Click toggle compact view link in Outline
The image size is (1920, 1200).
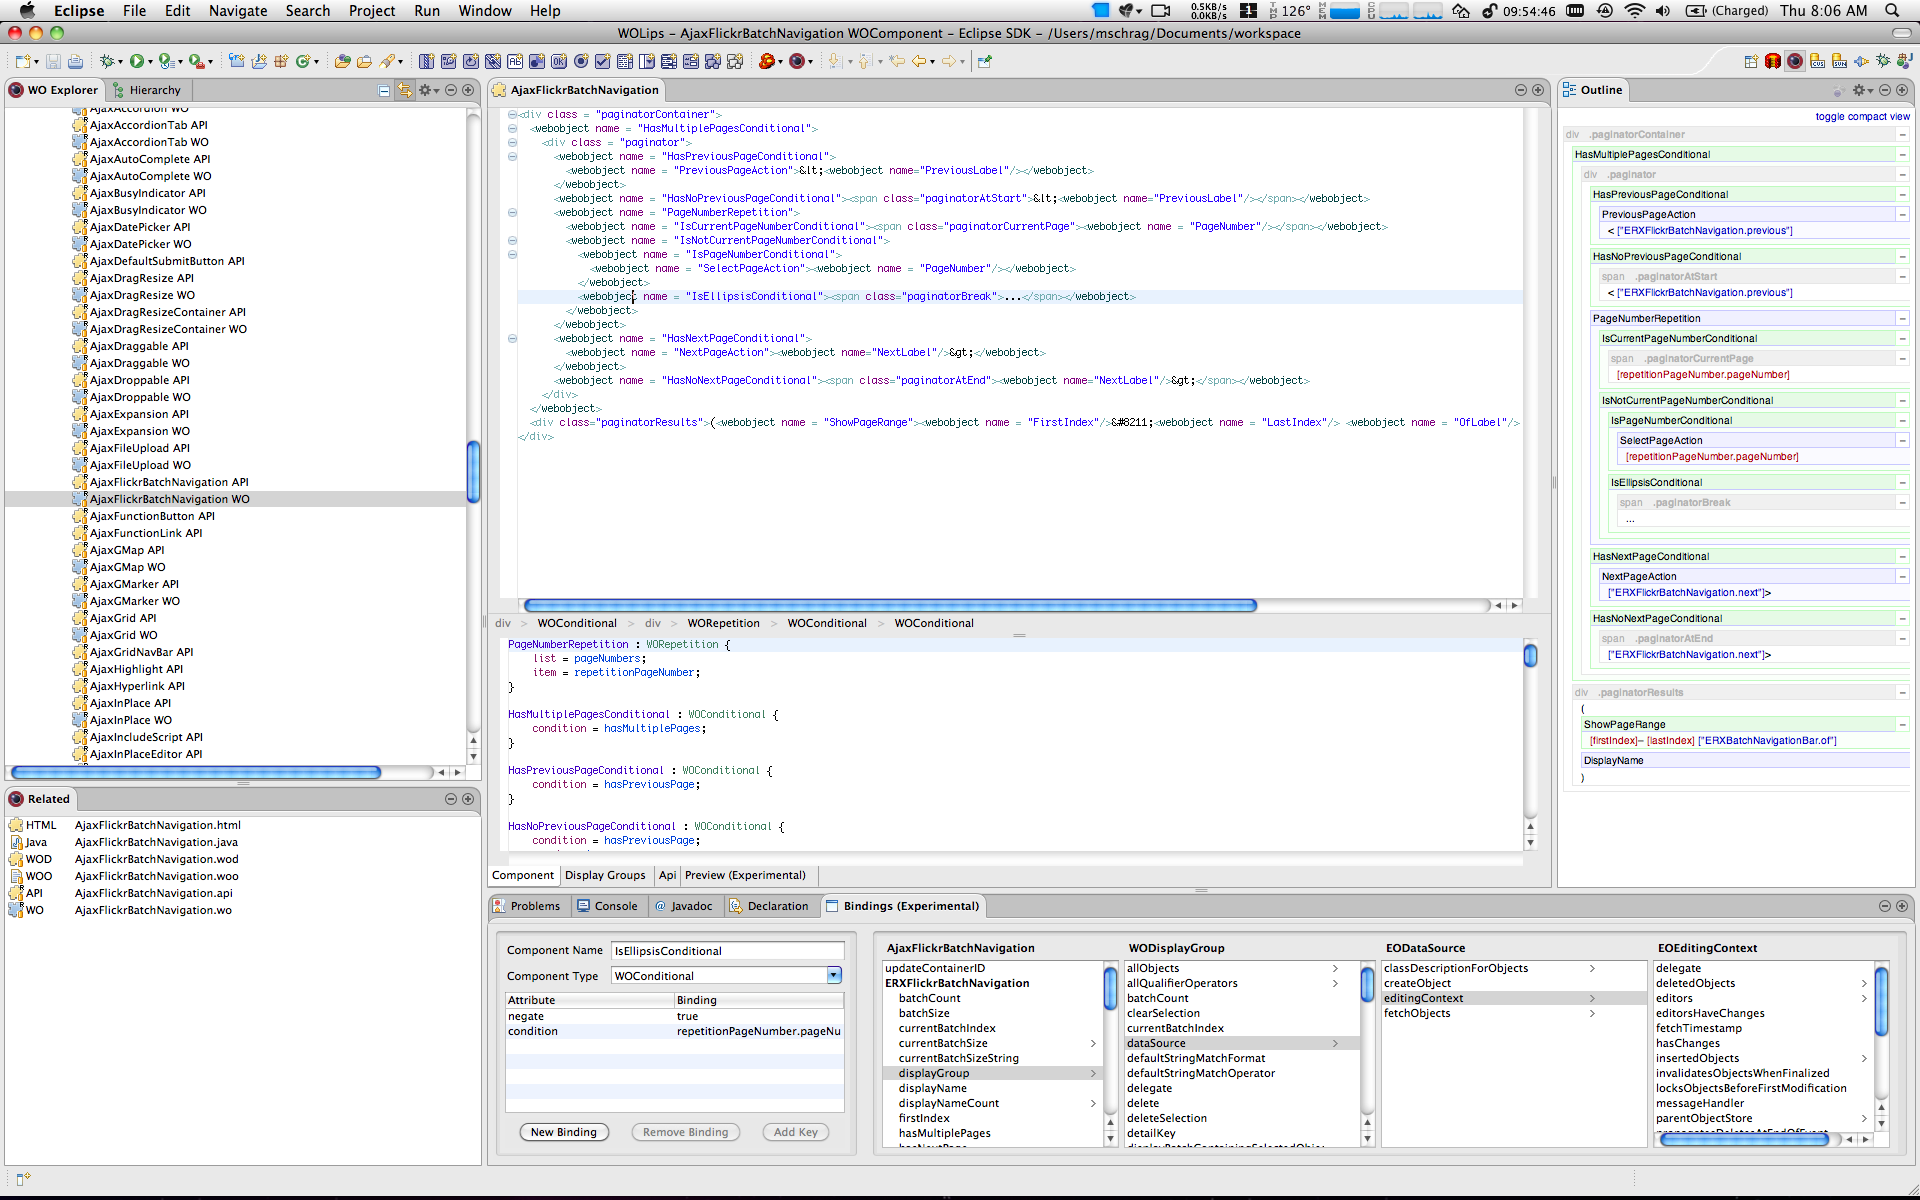tap(1862, 117)
